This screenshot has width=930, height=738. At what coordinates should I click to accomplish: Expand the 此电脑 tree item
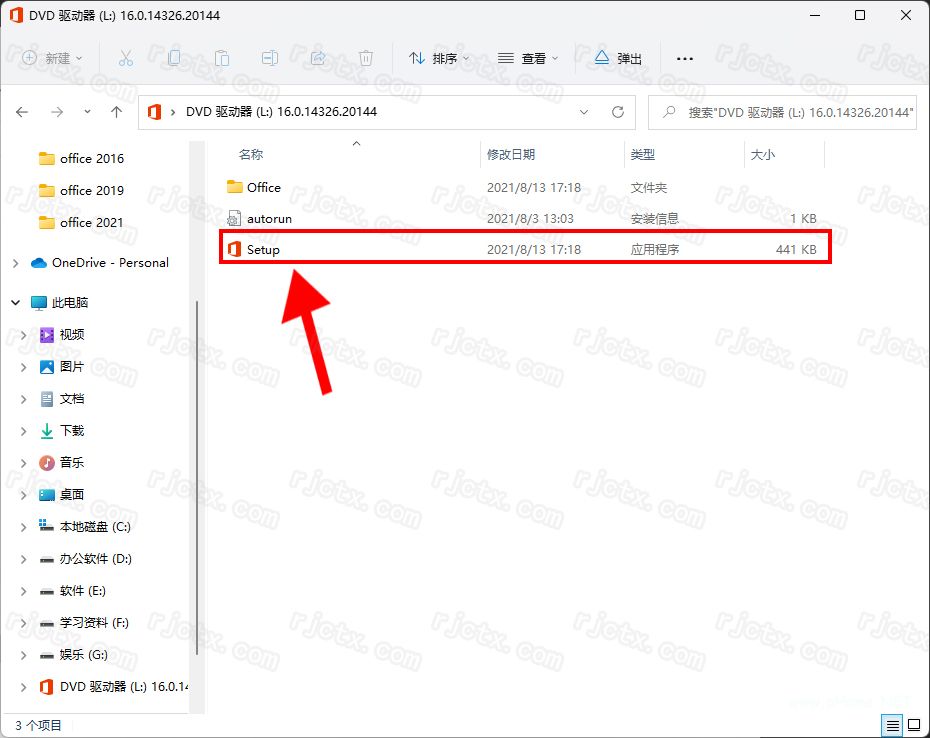click(x=15, y=301)
